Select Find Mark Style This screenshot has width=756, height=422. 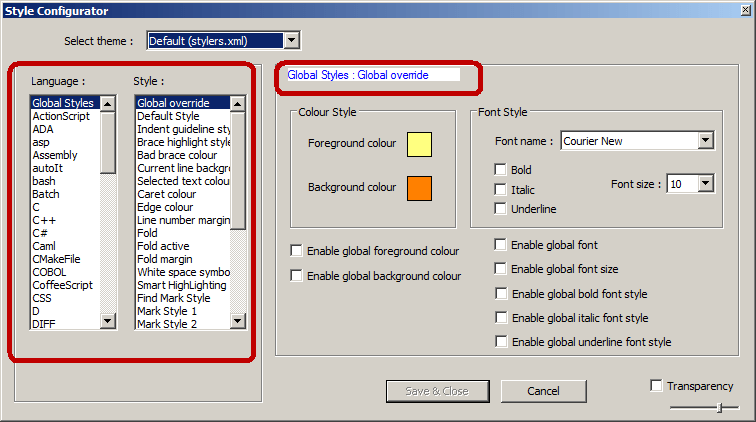pyautogui.click(x=183, y=298)
